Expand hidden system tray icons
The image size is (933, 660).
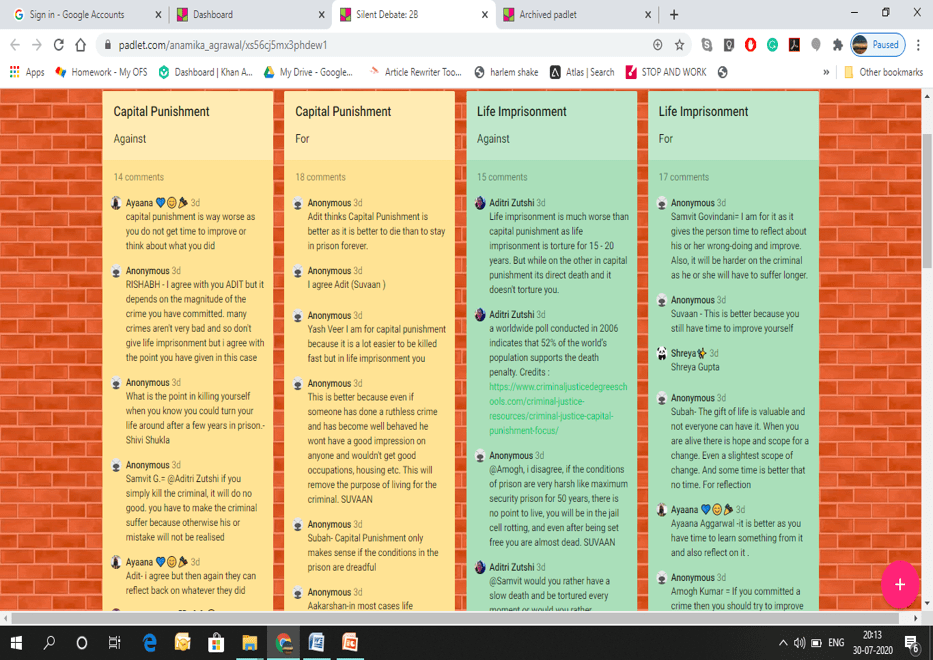pos(783,642)
